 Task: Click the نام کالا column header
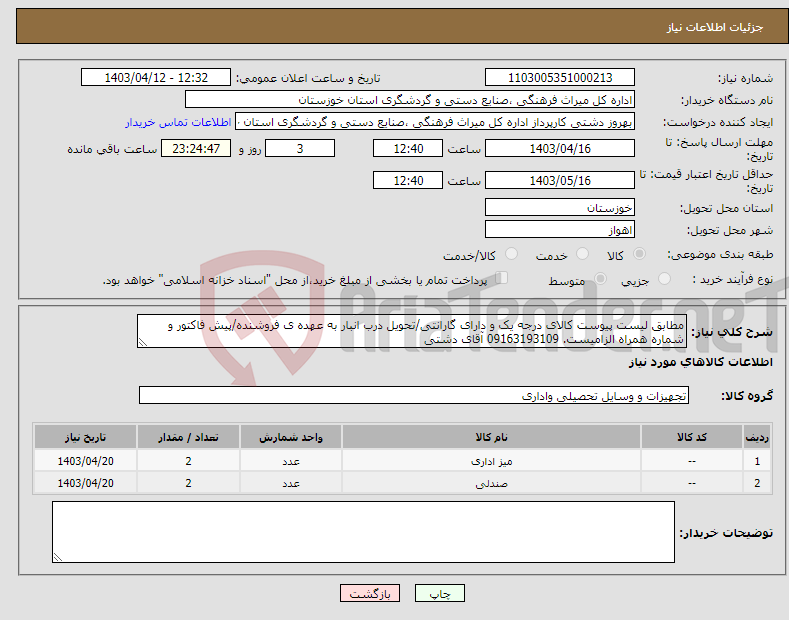coord(491,437)
